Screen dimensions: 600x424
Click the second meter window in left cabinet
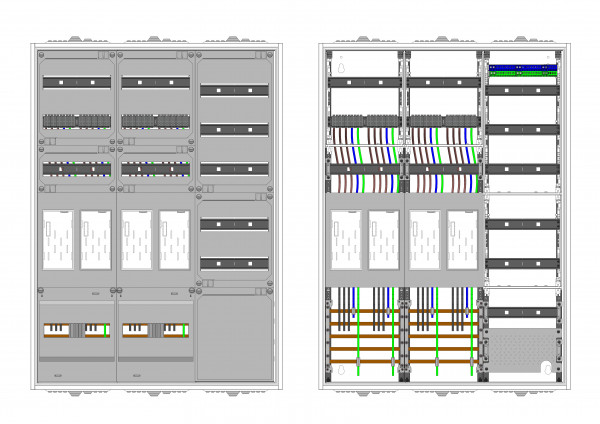click(x=97, y=240)
